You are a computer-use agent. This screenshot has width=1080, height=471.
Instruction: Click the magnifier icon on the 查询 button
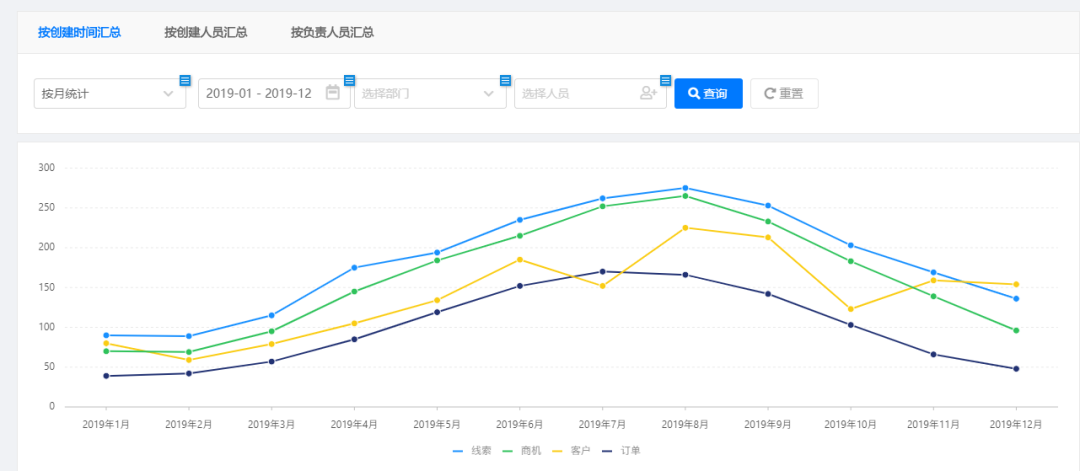tap(694, 93)
